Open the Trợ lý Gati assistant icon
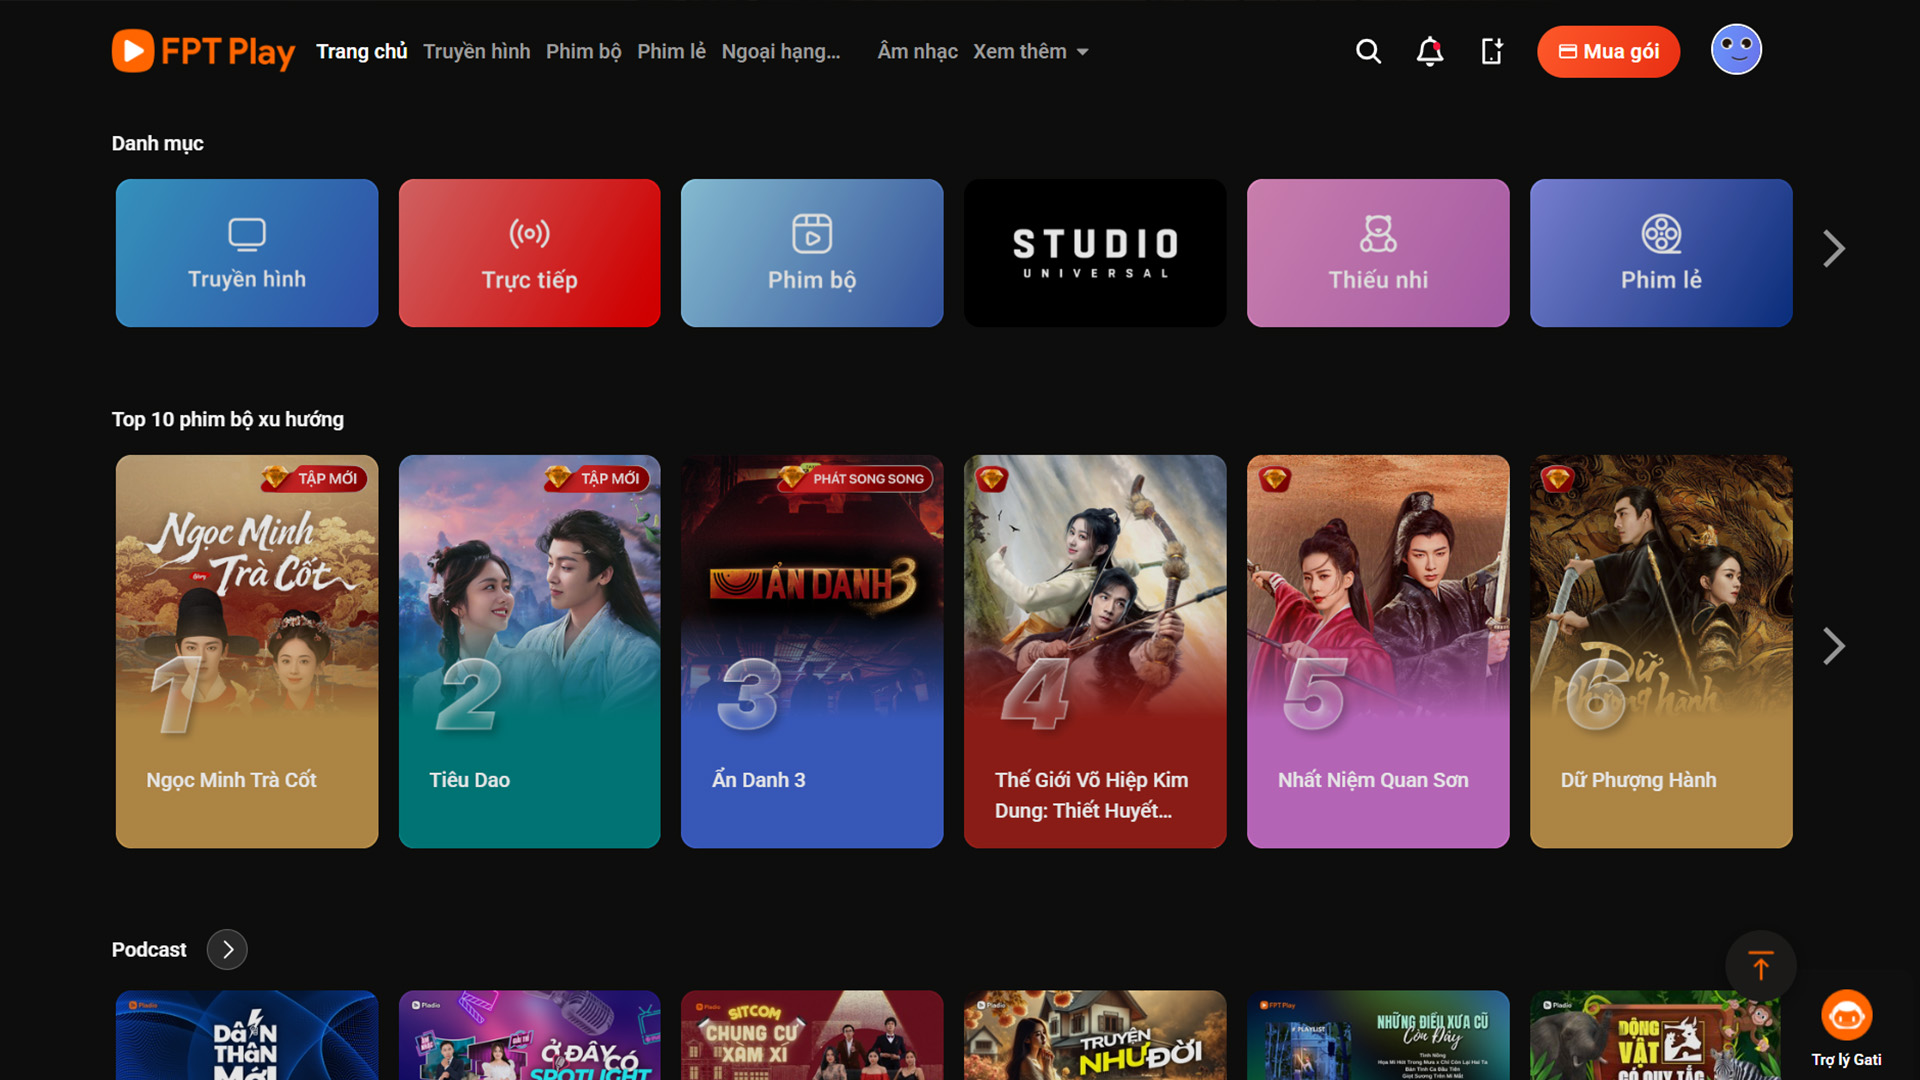The width and height of the screenshot is (1920, 1080). (x=1846, y=1018)
